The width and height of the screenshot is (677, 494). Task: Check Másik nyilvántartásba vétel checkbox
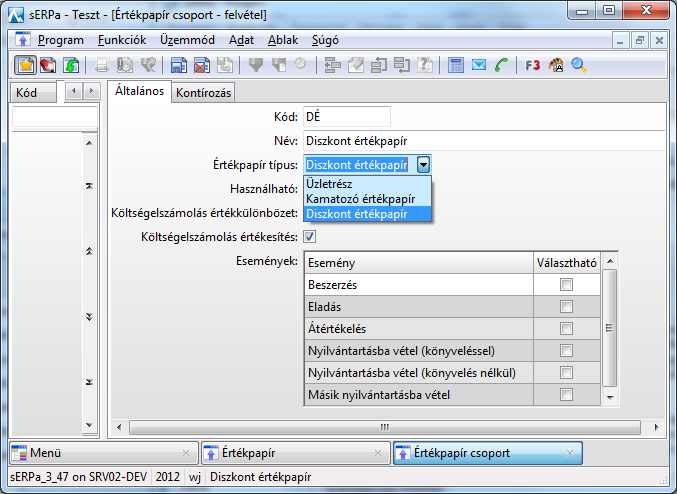(x=566, y=395)
